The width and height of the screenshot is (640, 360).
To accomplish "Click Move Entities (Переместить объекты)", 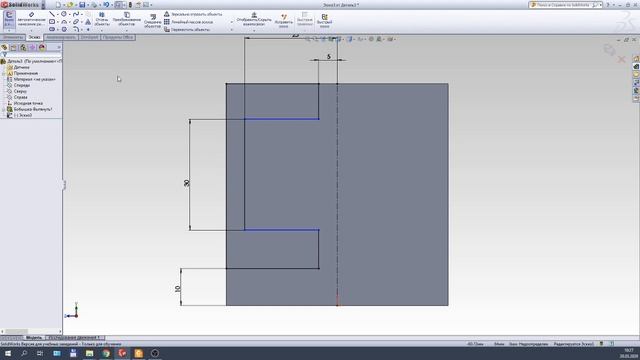I will click(x=187, y=29).
